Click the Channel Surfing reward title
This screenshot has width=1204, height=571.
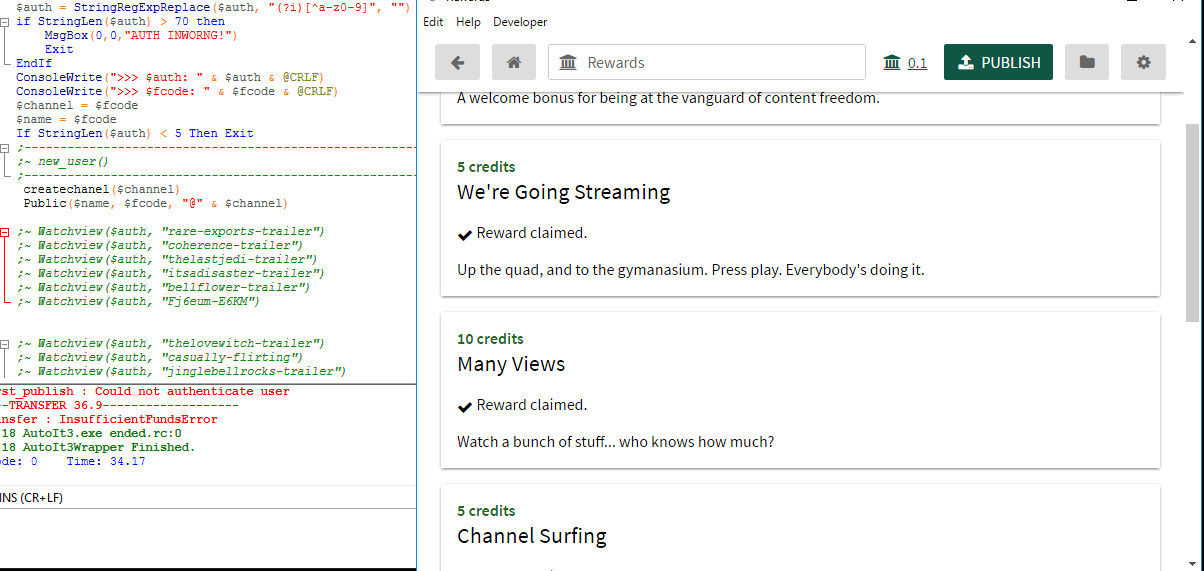532,536
